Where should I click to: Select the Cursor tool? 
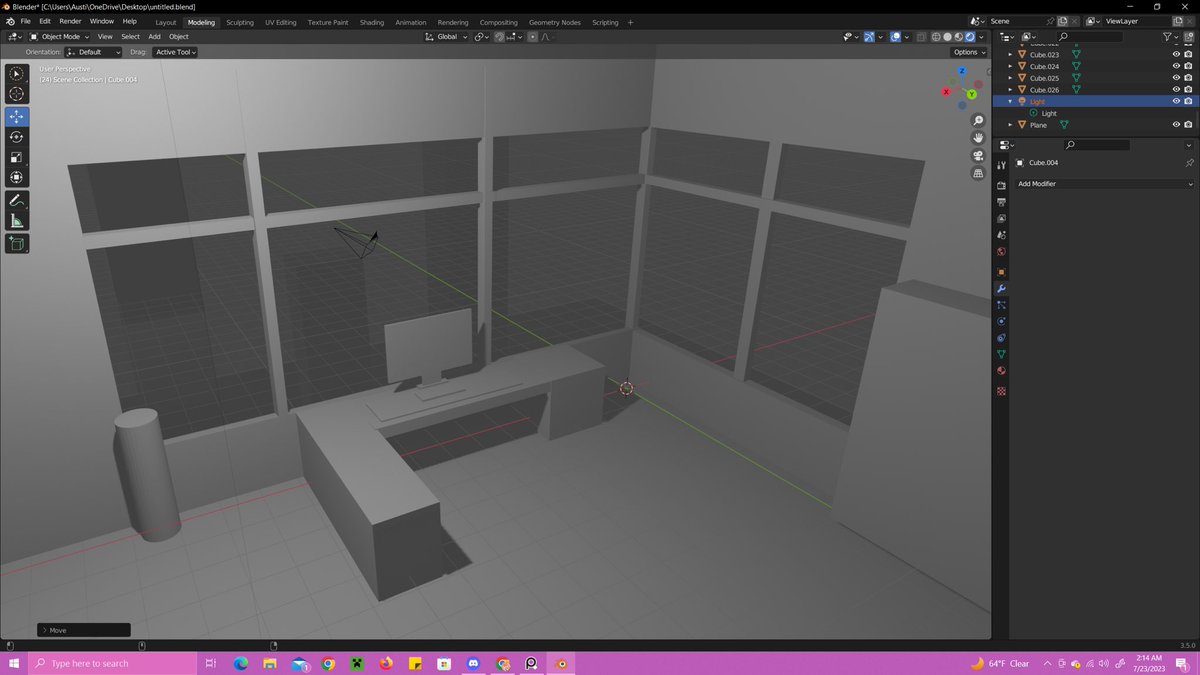17,94
